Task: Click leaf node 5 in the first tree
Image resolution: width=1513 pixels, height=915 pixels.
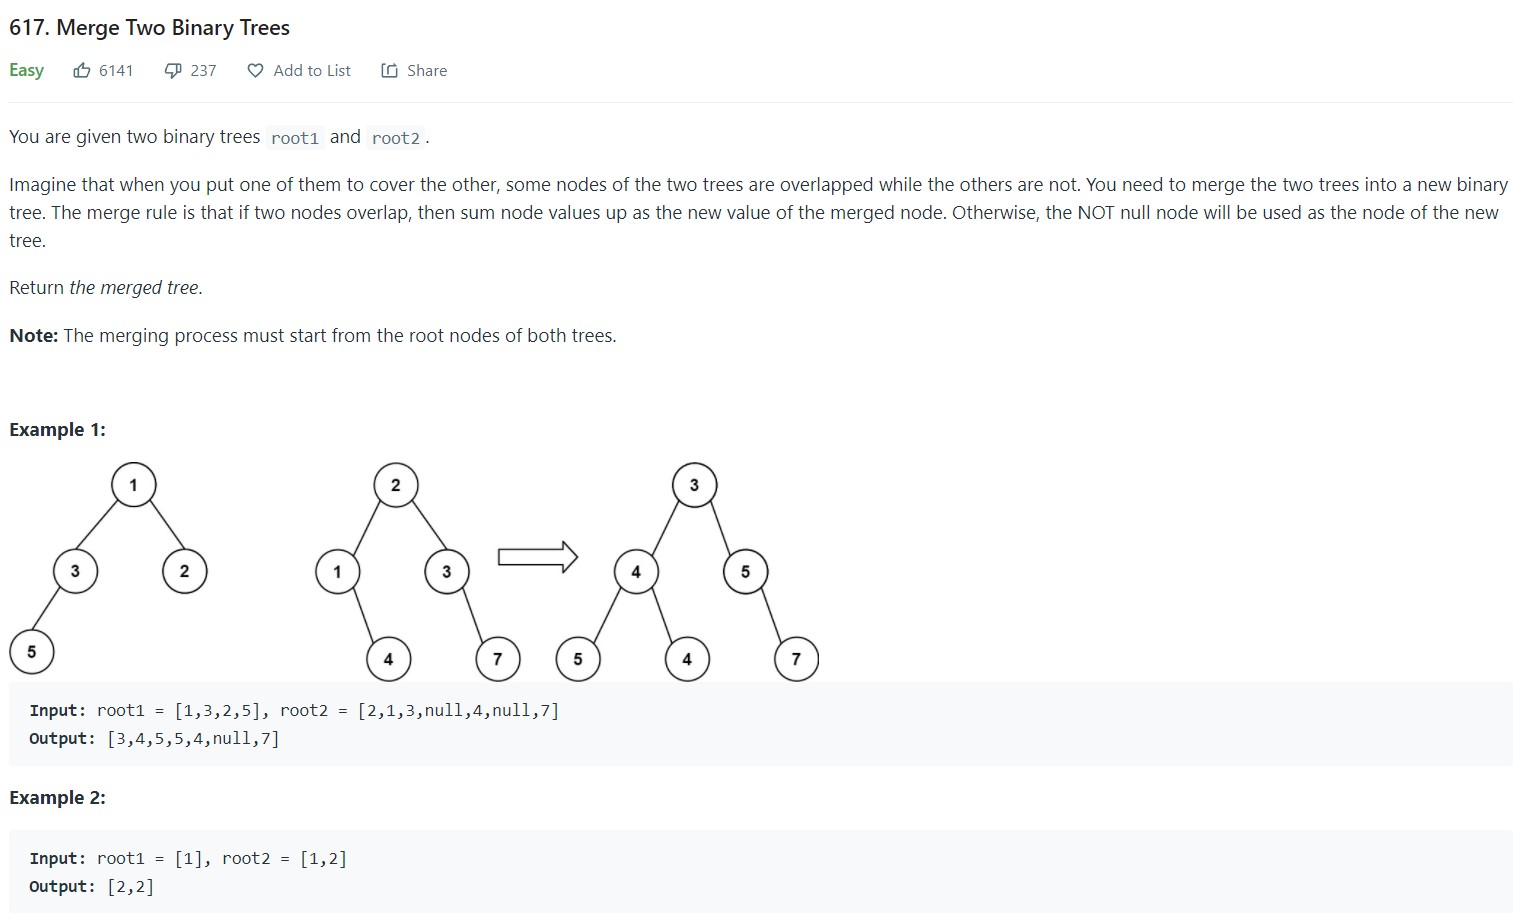Action: click(31, 652)
